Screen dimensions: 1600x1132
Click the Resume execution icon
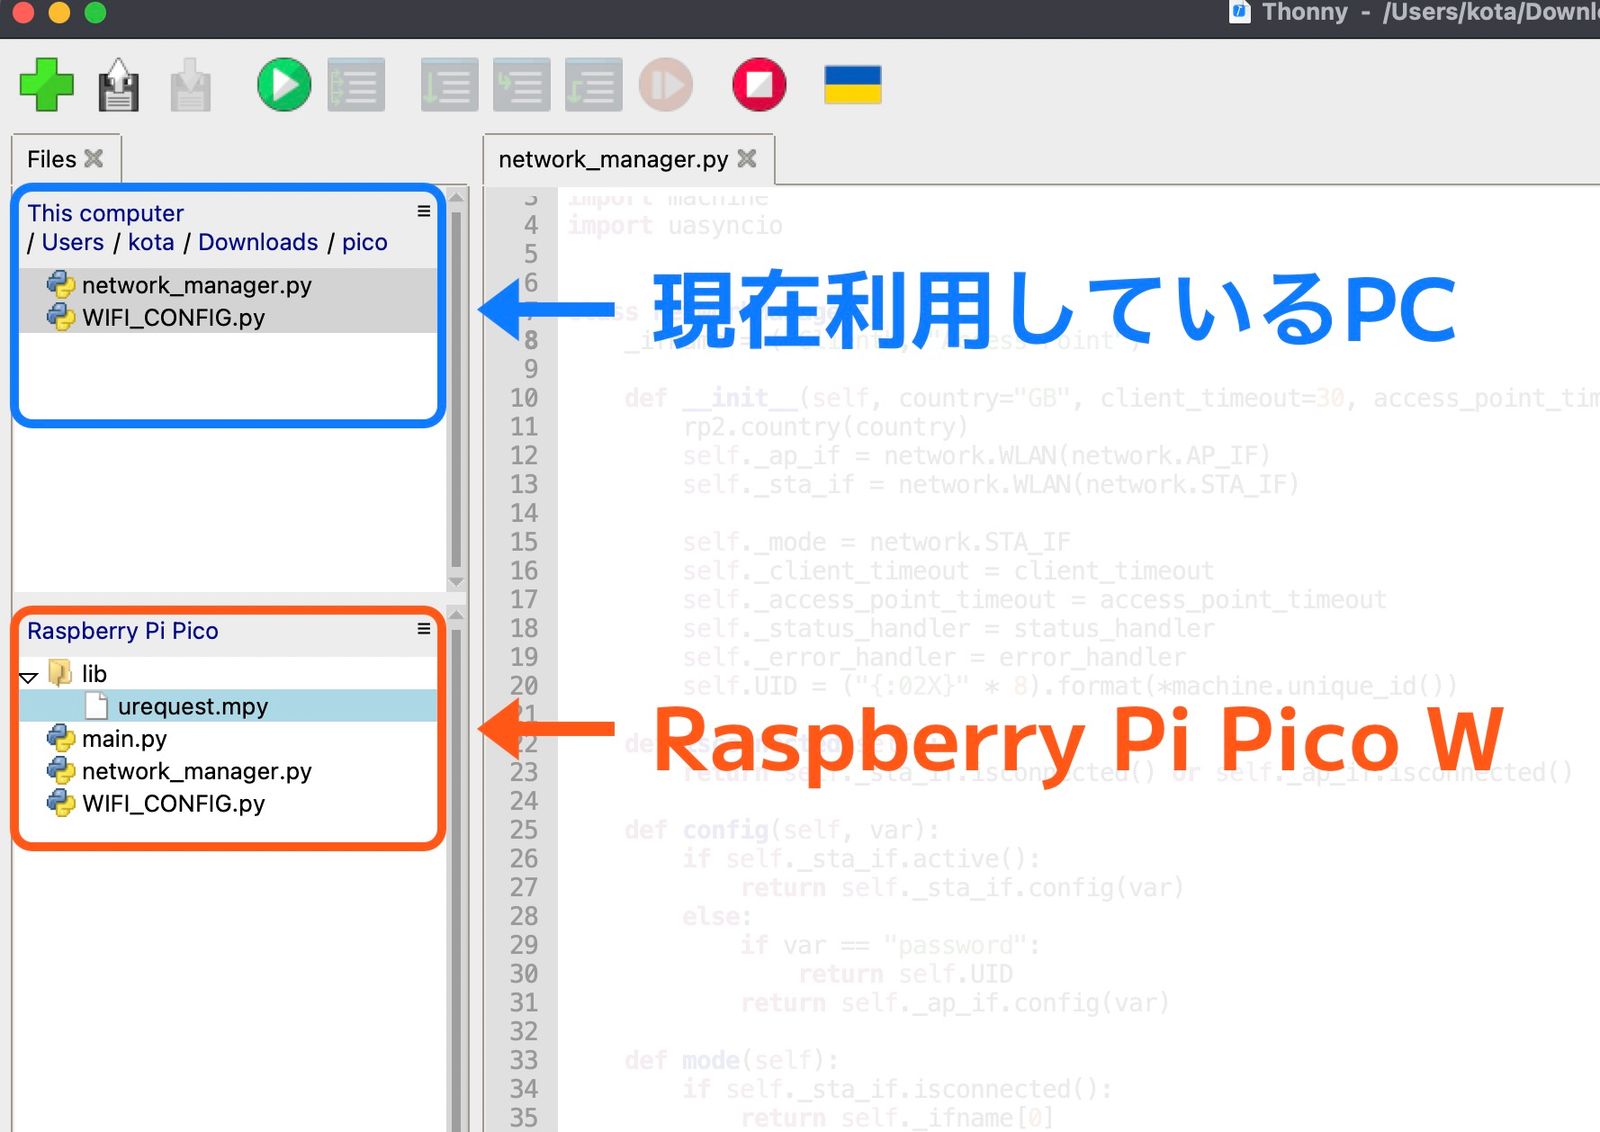click(x=666, y=85)
